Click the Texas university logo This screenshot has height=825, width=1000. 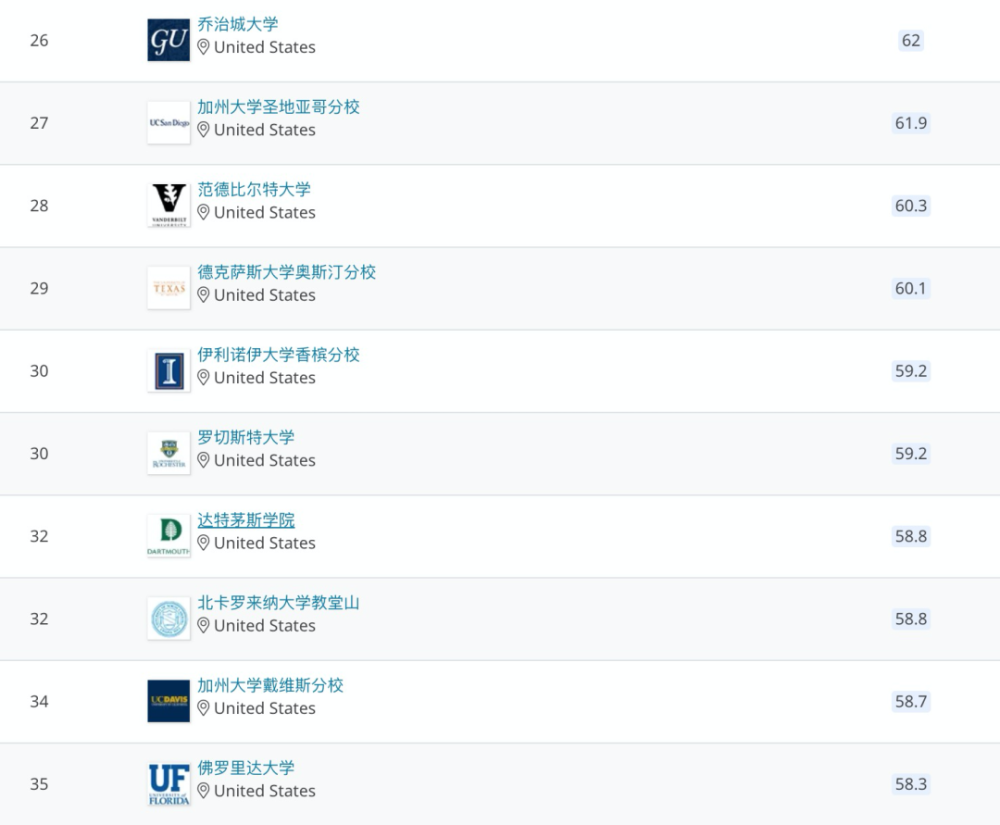point(168,288)
